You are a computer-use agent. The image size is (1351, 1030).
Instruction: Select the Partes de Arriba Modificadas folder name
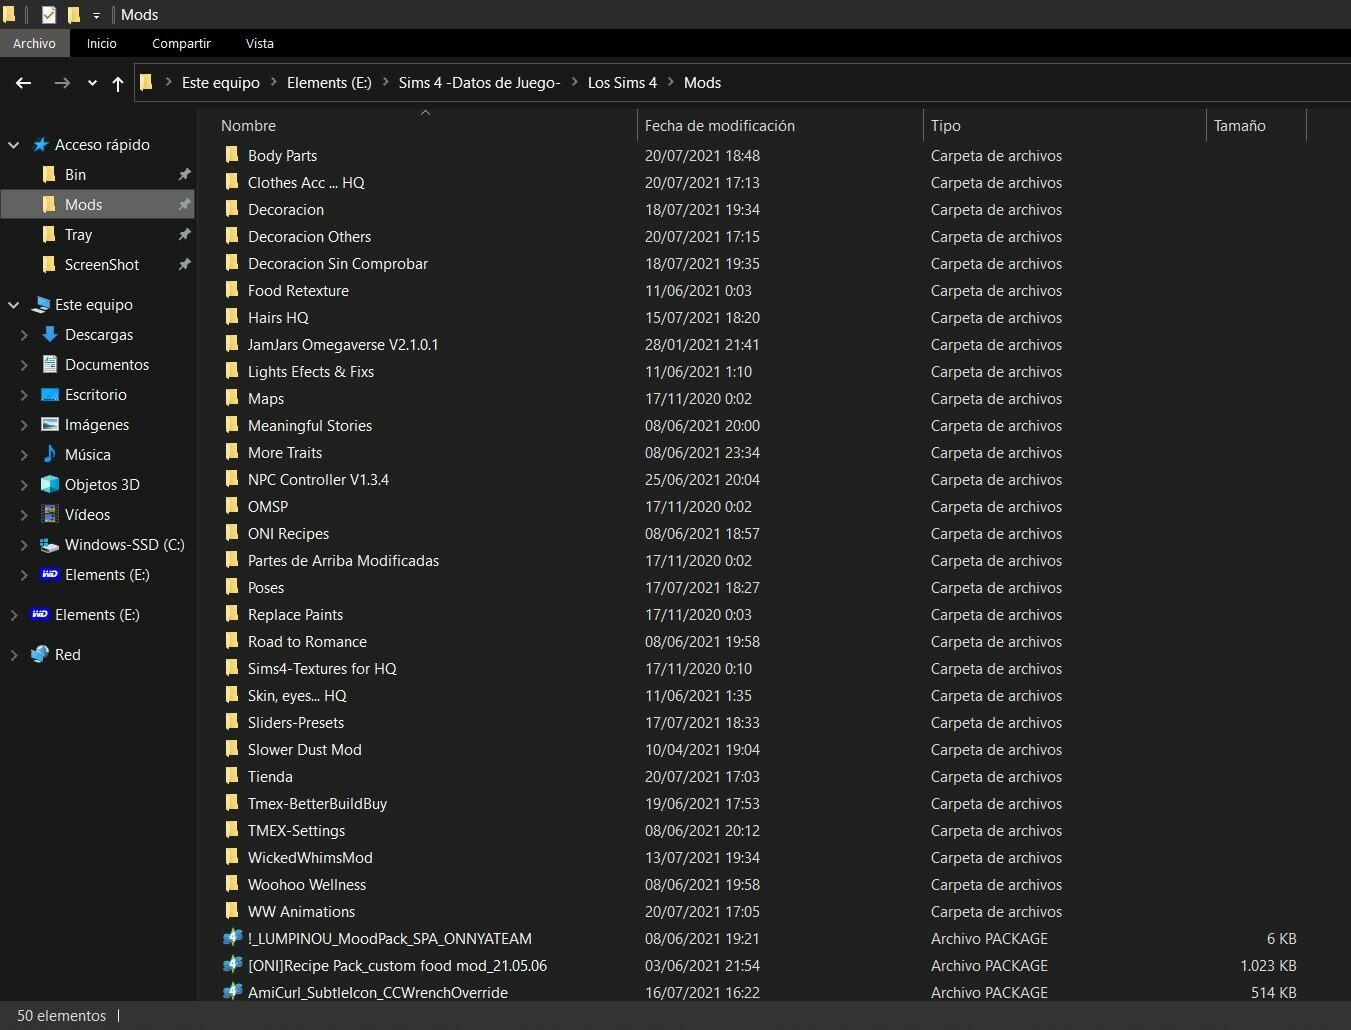[344, 560]
